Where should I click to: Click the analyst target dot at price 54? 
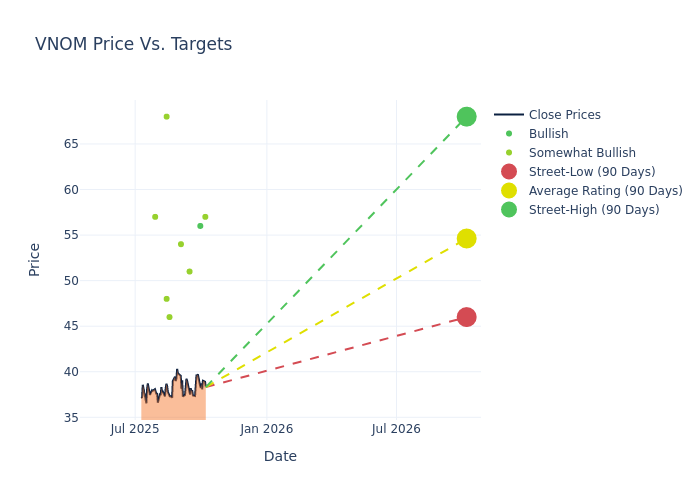[181, 244]
